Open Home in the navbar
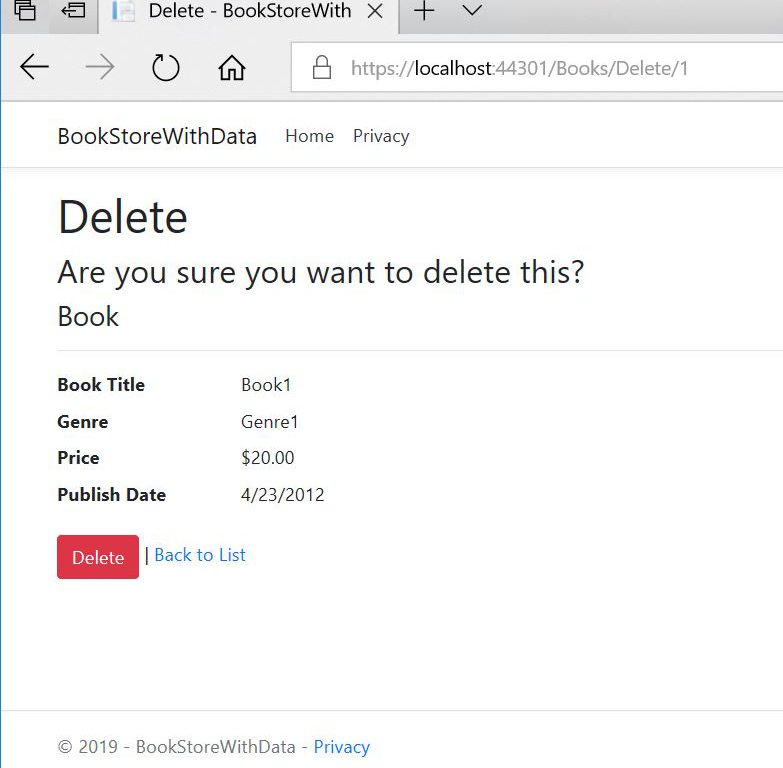783x768 pixels. [x=309, y=136]
